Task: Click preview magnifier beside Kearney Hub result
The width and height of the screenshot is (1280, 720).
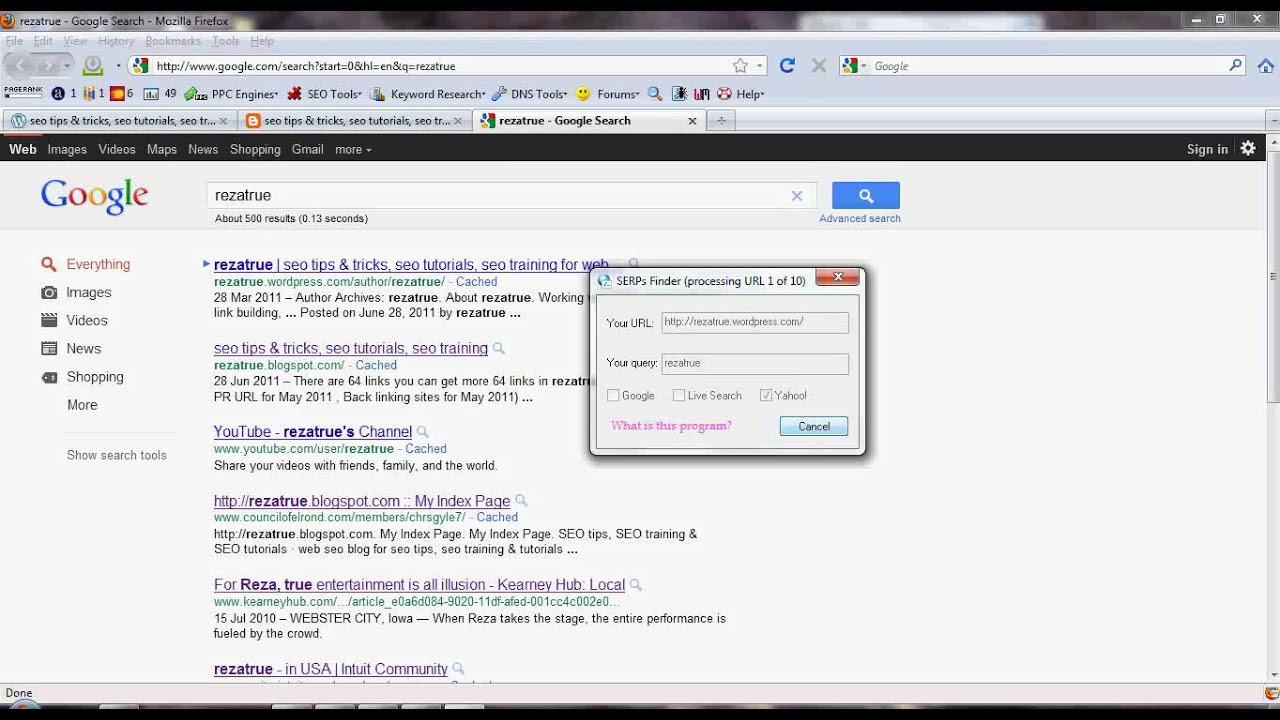Action: click(635, 585)
